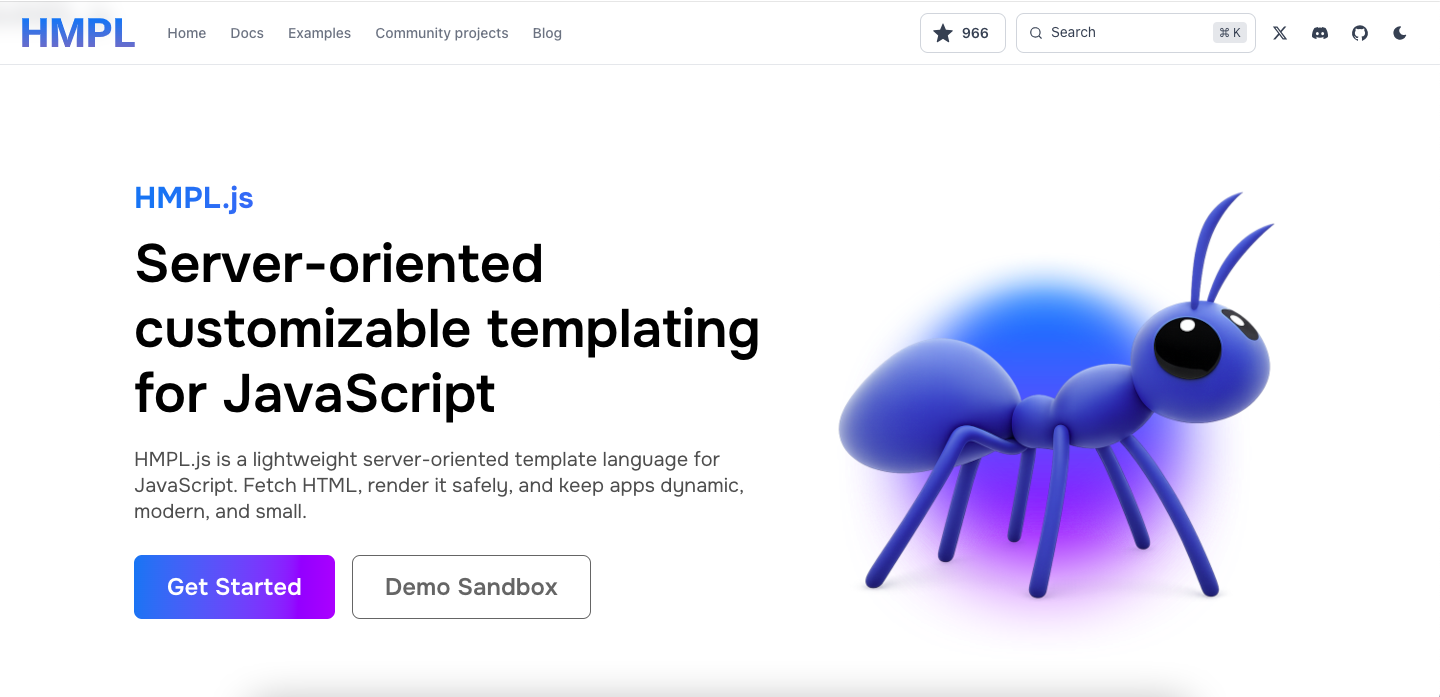The width and height of the screenshot is (1440, 697).
Task: Open the Demo Sandbox button
Action: tap(471, 587)
